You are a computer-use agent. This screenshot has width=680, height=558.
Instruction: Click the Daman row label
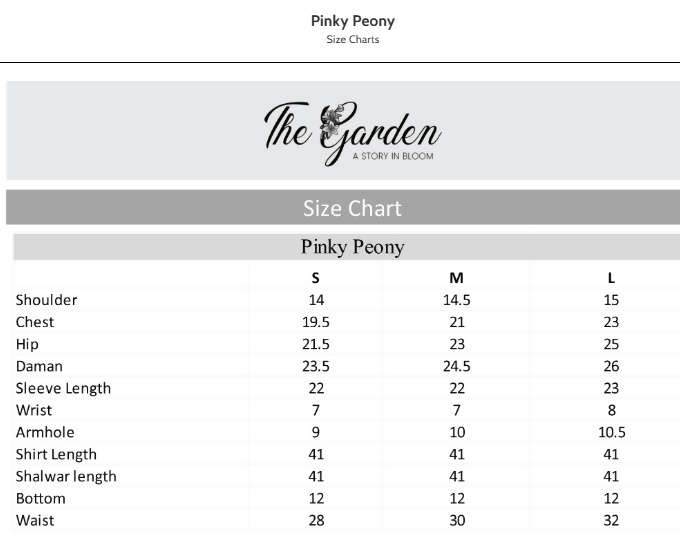(x=39, y=366)
